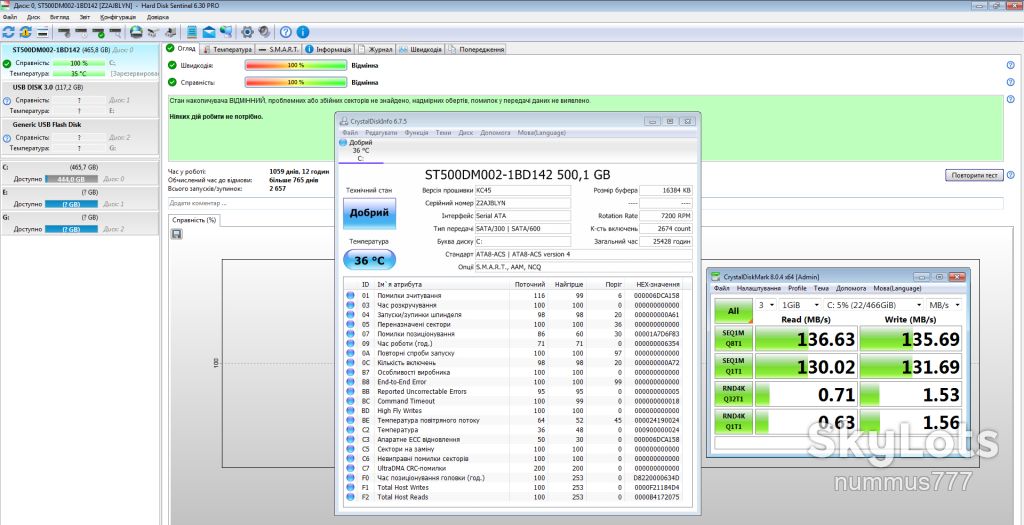The image size is (1024, 525).
Task: Click the floppy save icon above the graph
Action: [x=176, y=234]
